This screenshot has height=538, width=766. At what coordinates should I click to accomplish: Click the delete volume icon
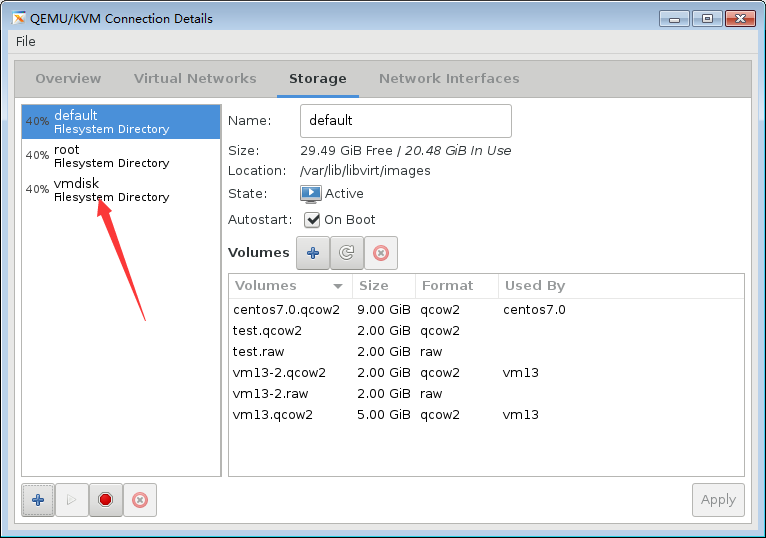381,253
